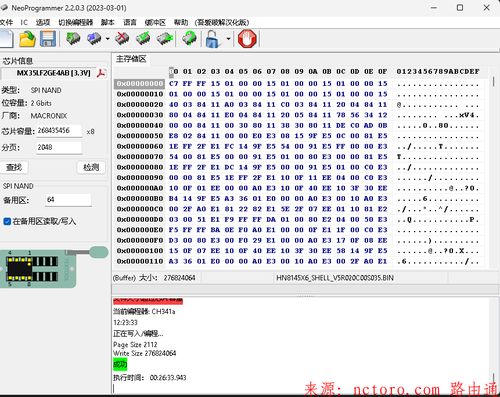
Task: Erase chip using the red X chip icon
Action: tap(122, 39)
